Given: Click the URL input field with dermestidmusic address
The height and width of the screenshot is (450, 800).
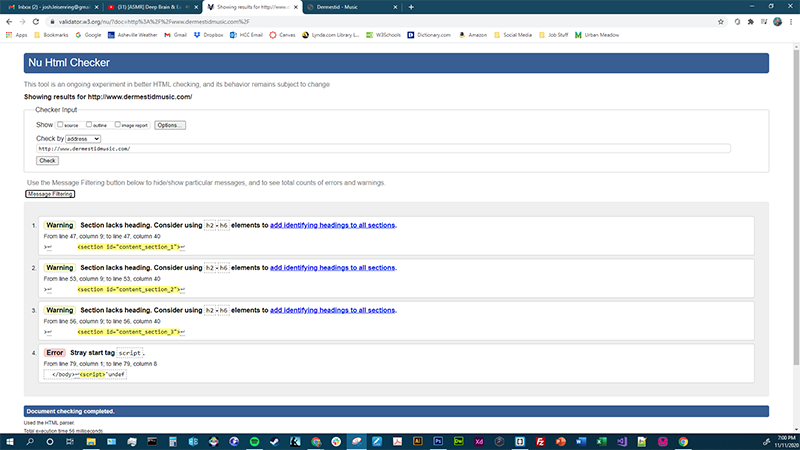Looking at the screenshot, I should coord(383,148).
